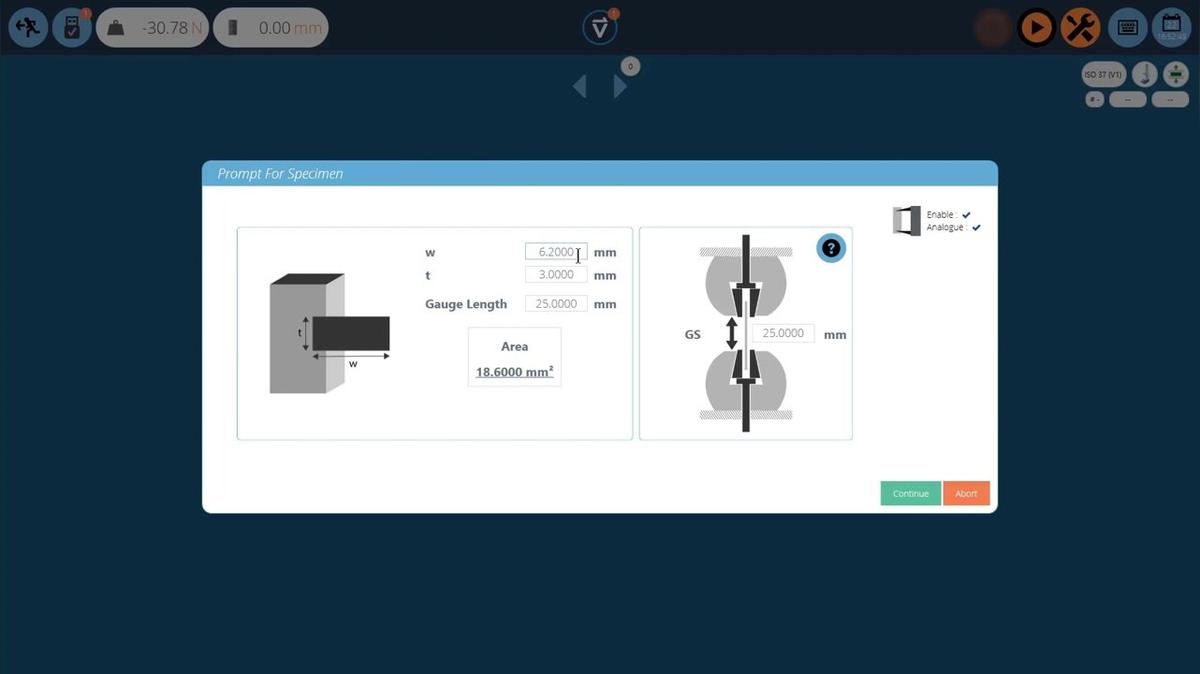Click the test machine frame icon
The image size is (1200, 674).
tap(1145, 75)
